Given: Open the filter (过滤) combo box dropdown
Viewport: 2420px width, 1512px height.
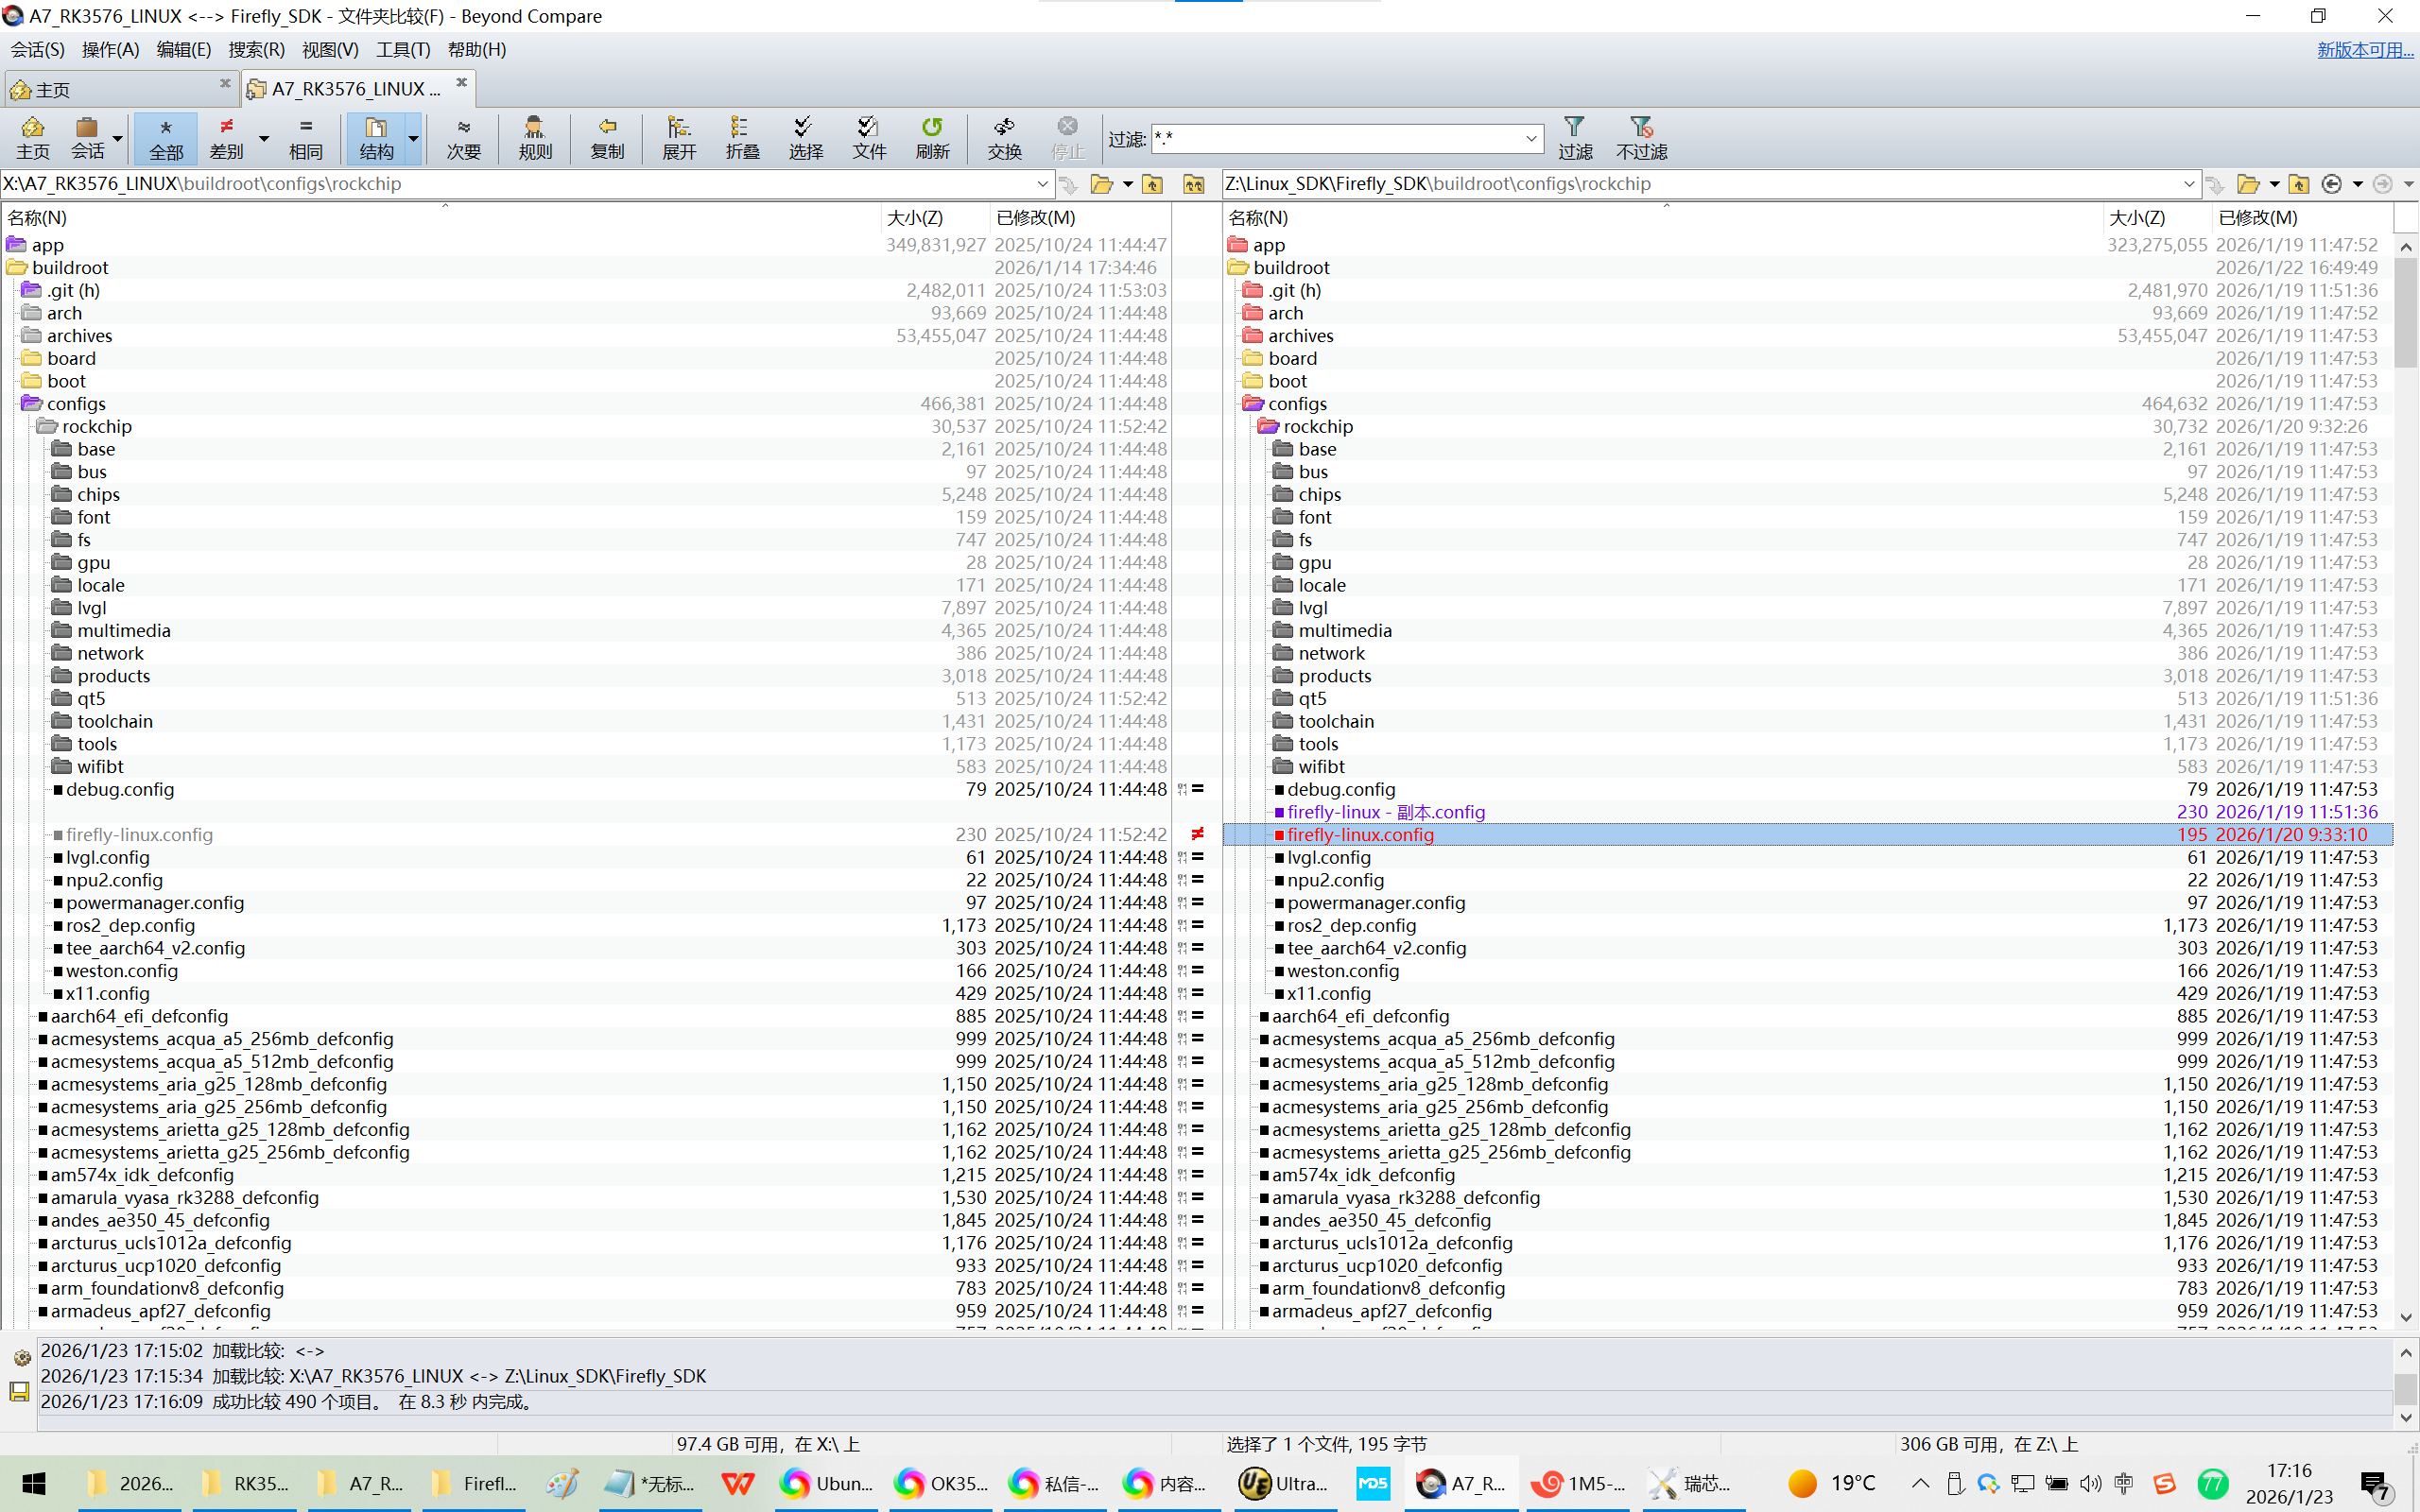Looking at the screenshot, I should tap(1531, 138).
